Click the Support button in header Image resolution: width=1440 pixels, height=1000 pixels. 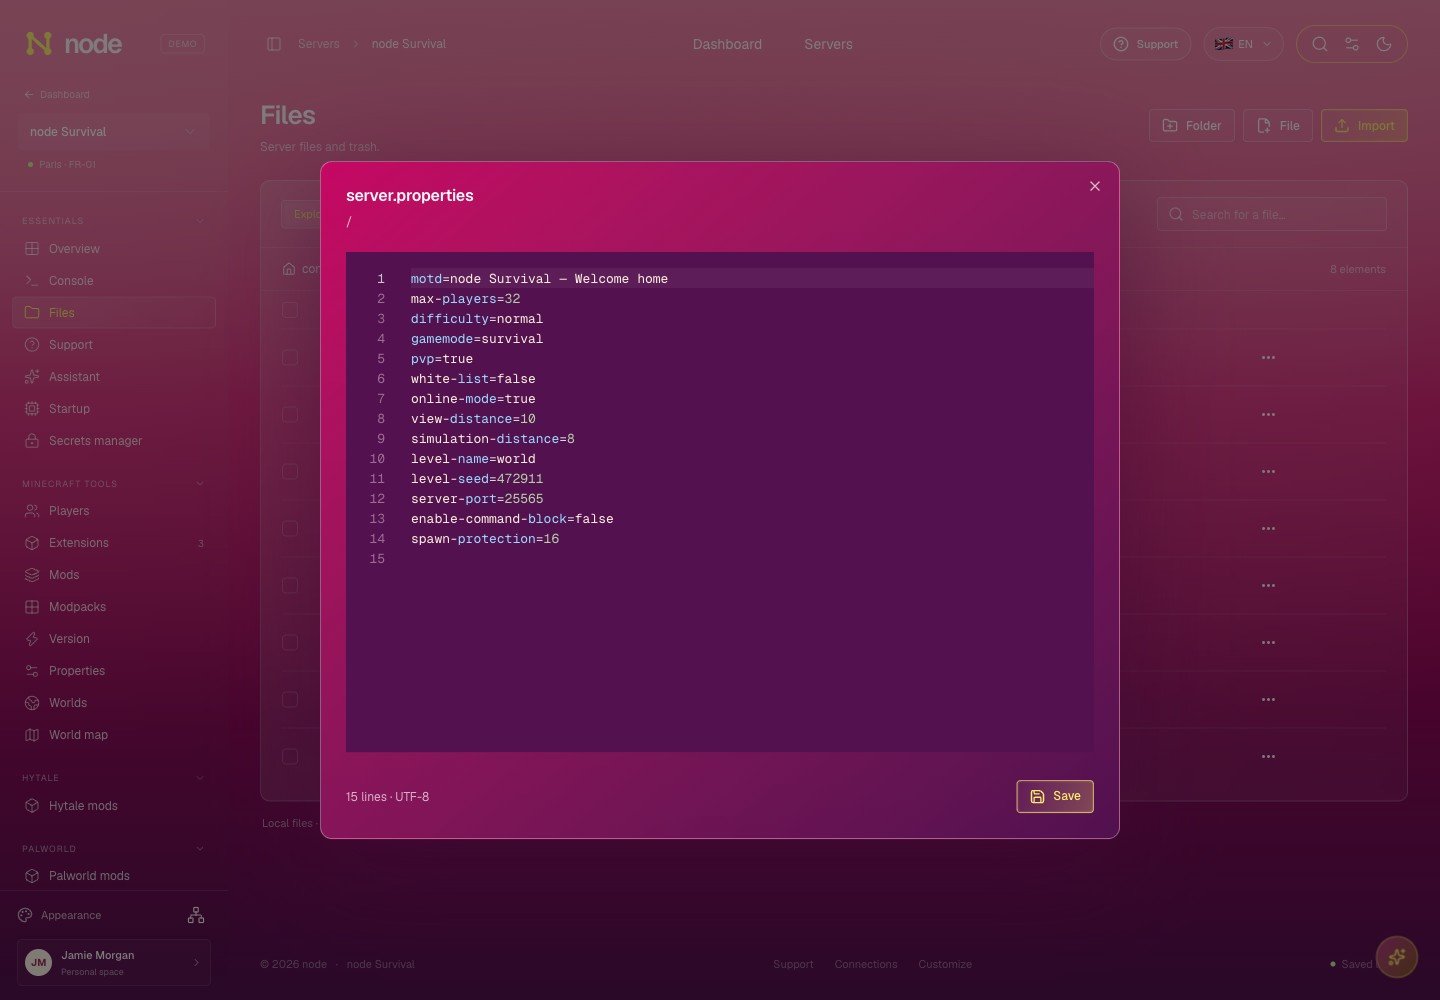1145,44
